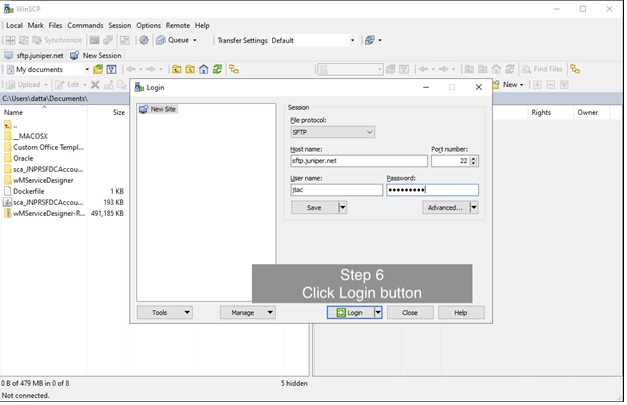Open the Login button dropdown arrow

click(378, 313)
